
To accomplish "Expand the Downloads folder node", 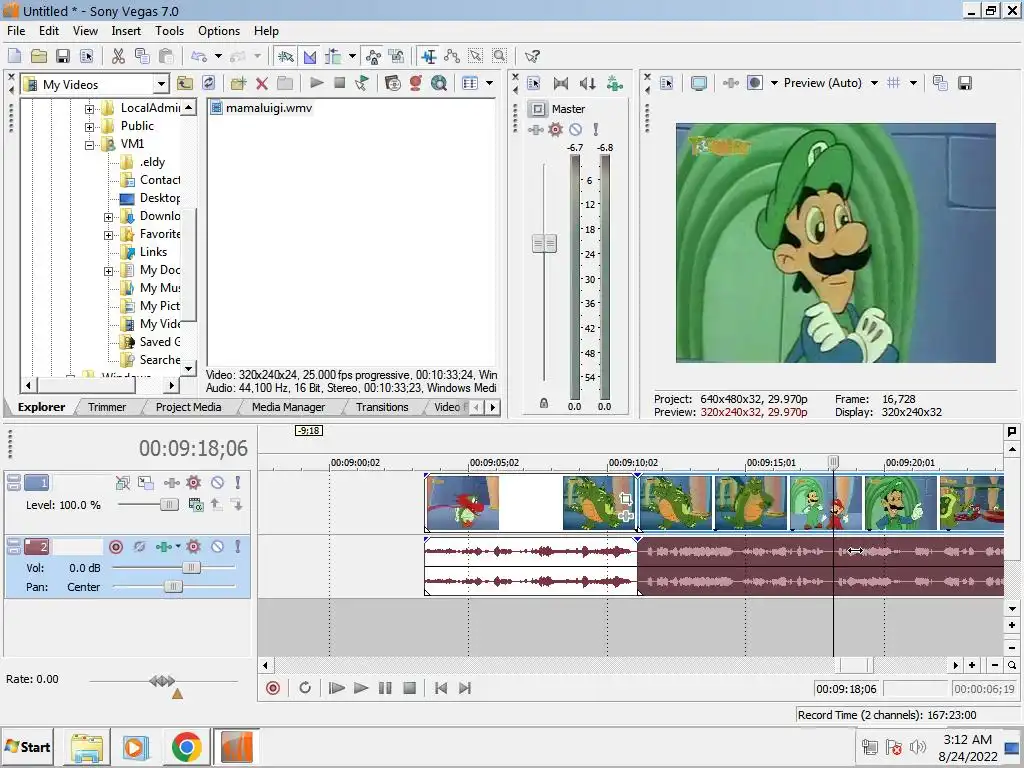I will coord(108,217).
